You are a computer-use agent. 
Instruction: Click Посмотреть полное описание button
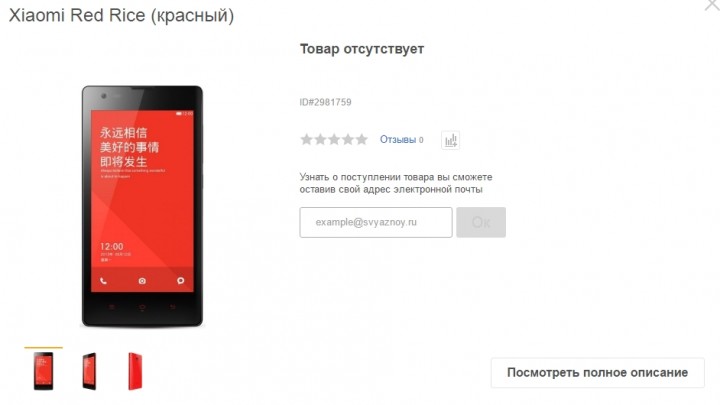coord(597,372)
